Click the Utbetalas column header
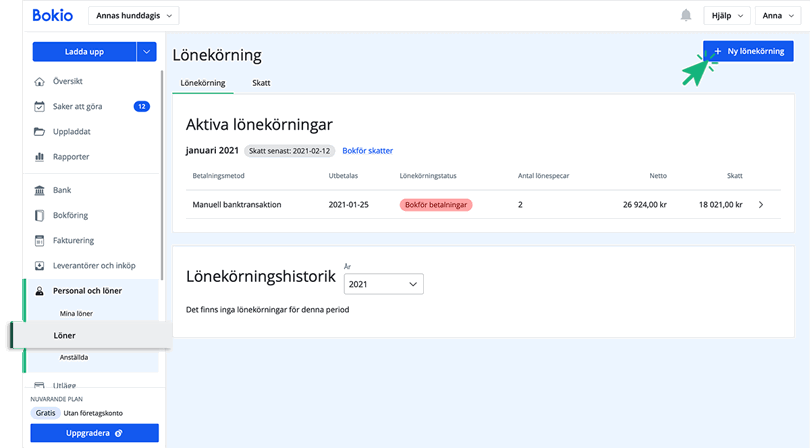 pos(343,176)
